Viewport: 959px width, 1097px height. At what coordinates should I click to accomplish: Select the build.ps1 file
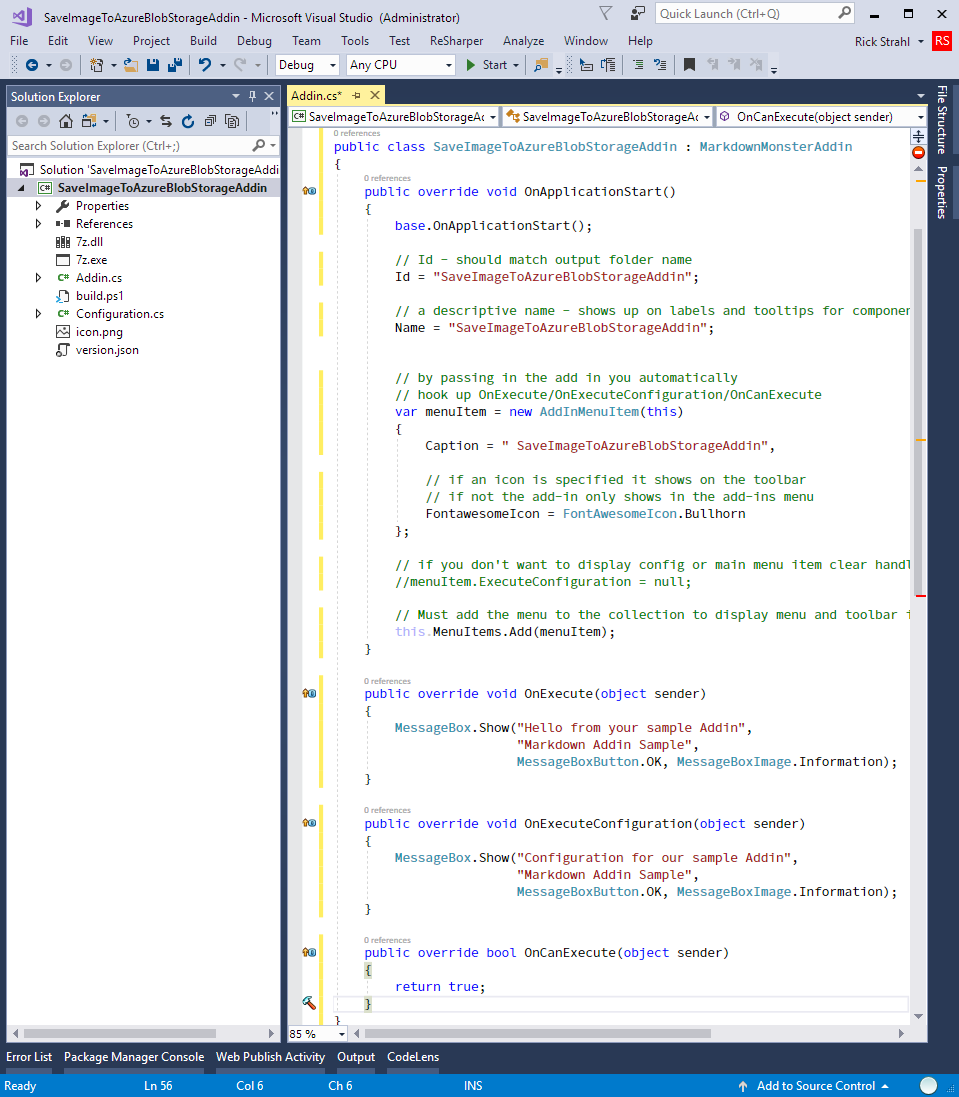point(99,296)
